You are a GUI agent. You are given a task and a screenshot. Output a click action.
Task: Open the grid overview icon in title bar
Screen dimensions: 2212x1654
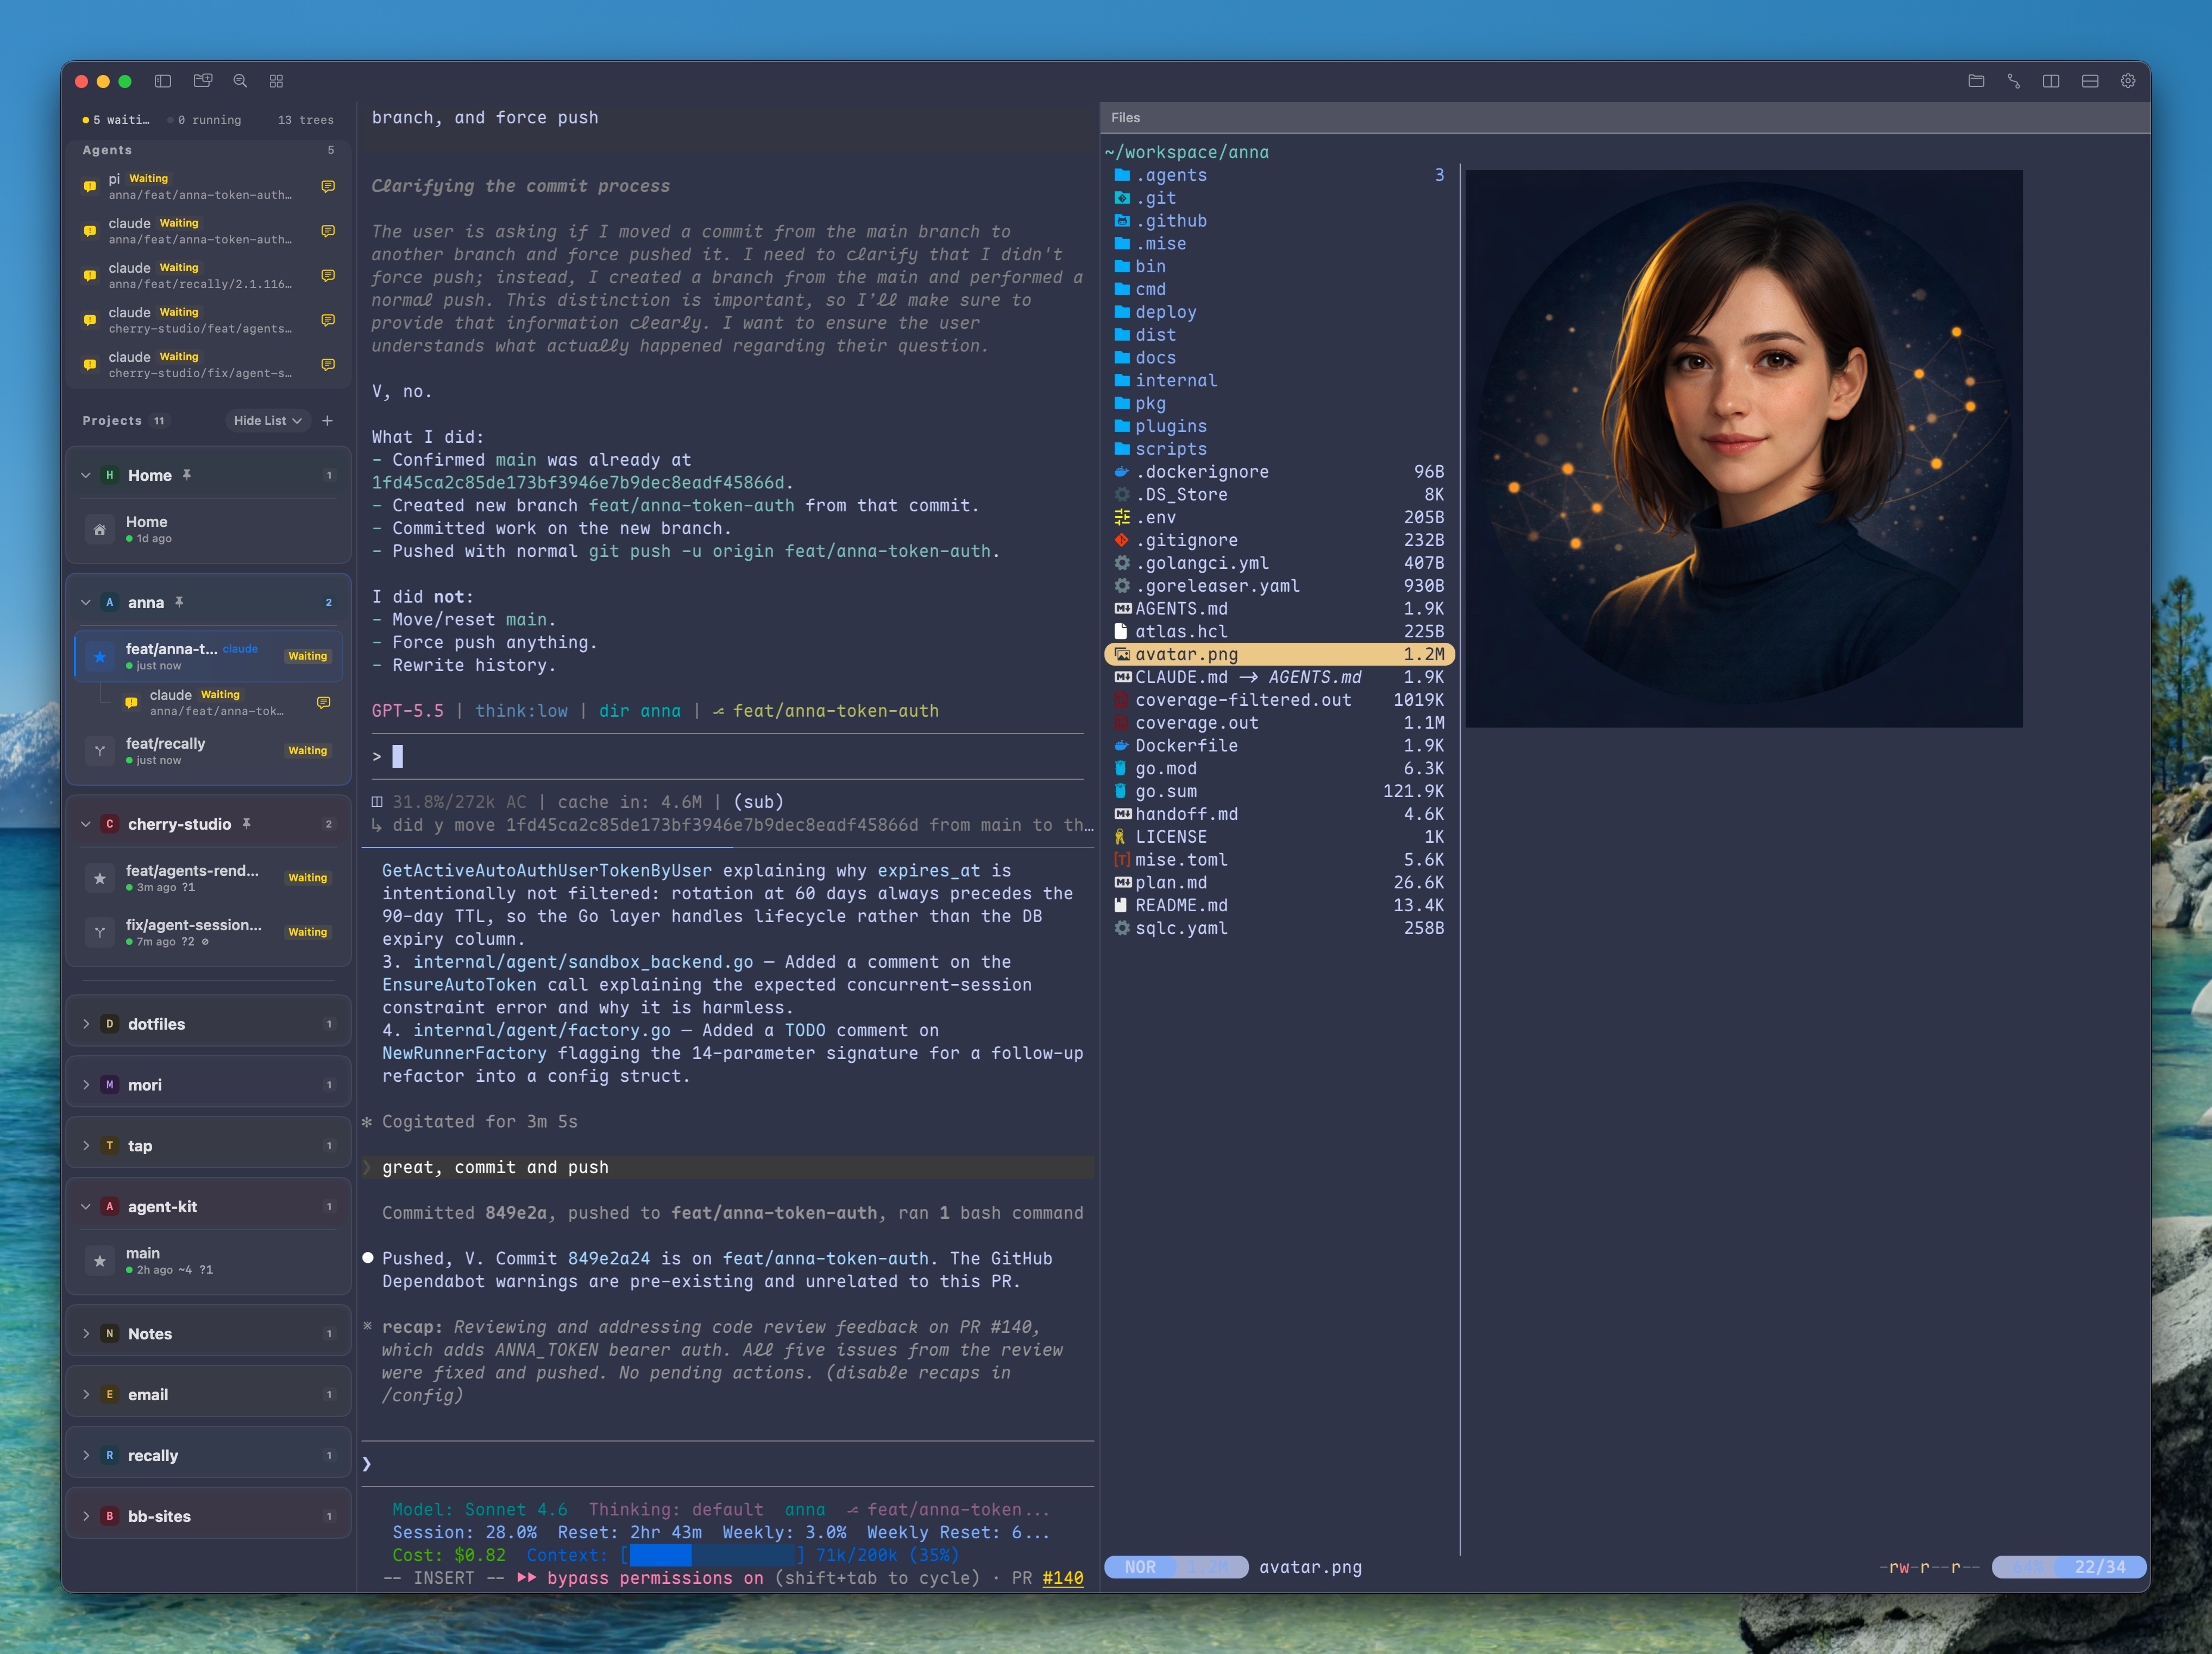pyautogui.click(x=277, y=81)
